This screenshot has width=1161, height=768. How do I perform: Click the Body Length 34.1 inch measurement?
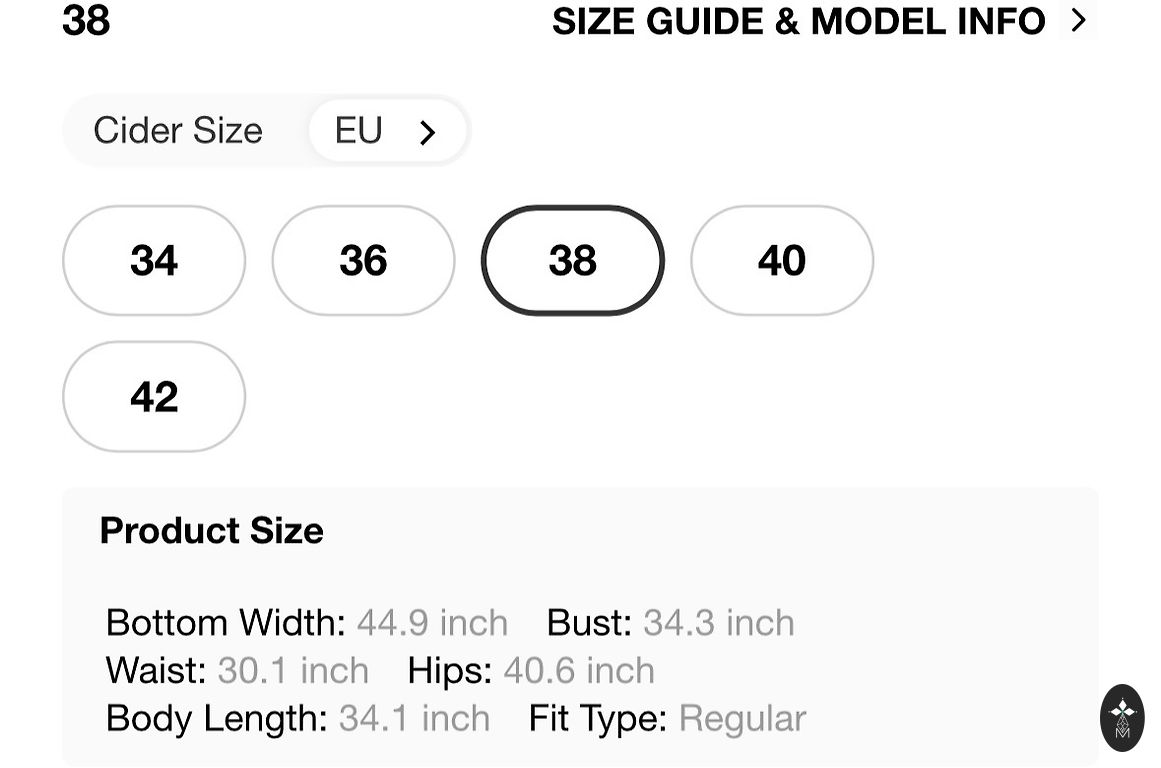coord(414,719)
